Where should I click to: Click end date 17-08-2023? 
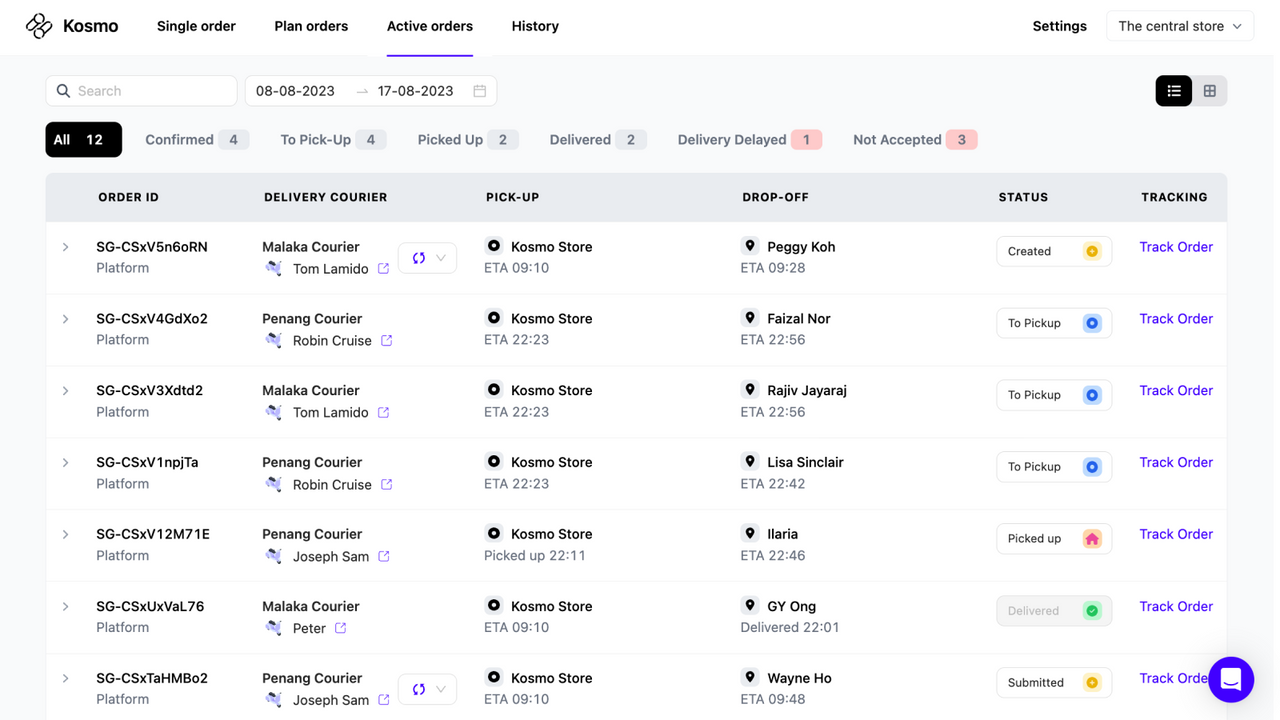416,91
